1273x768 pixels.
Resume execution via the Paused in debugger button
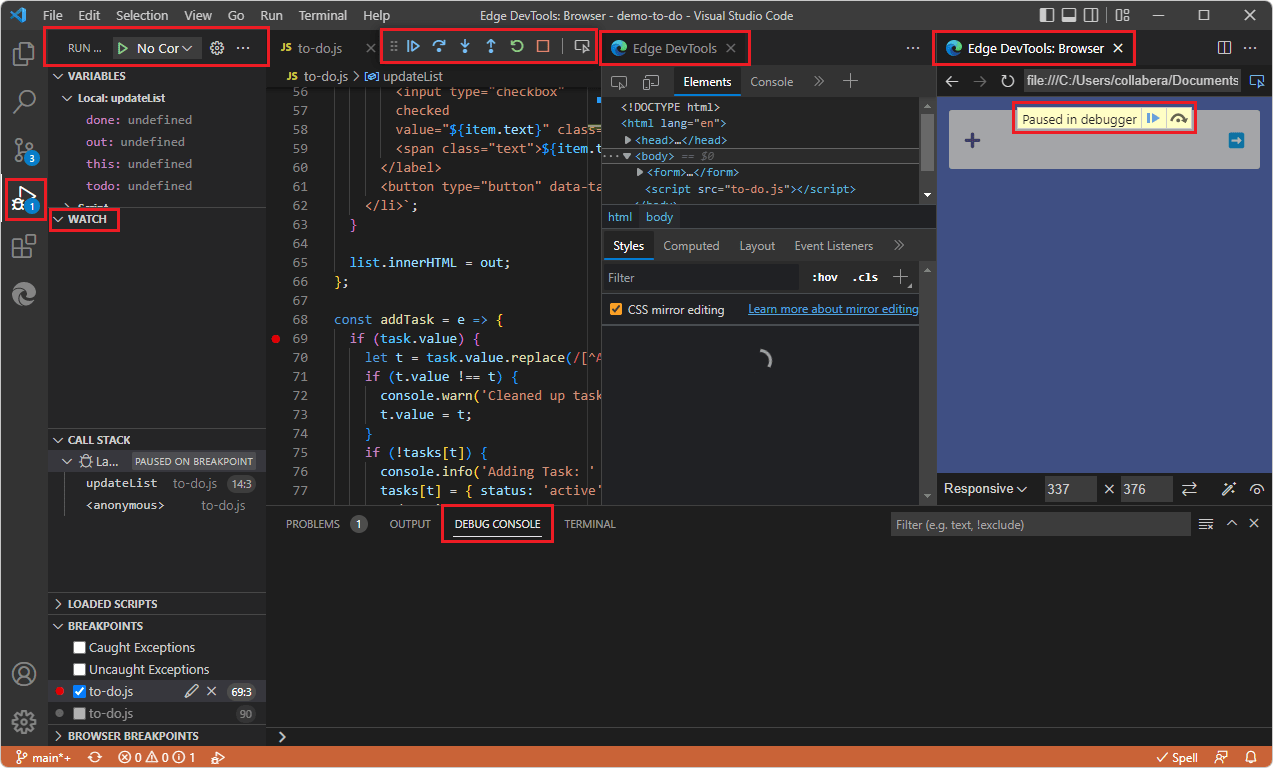1153,118
